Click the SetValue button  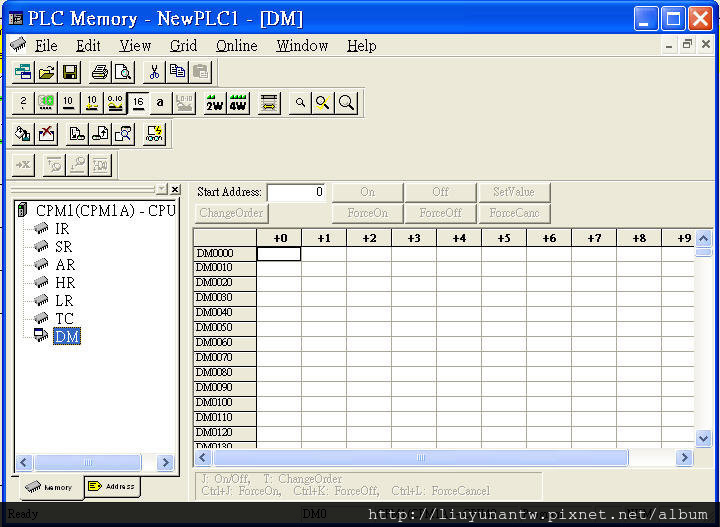pos(514,192)
